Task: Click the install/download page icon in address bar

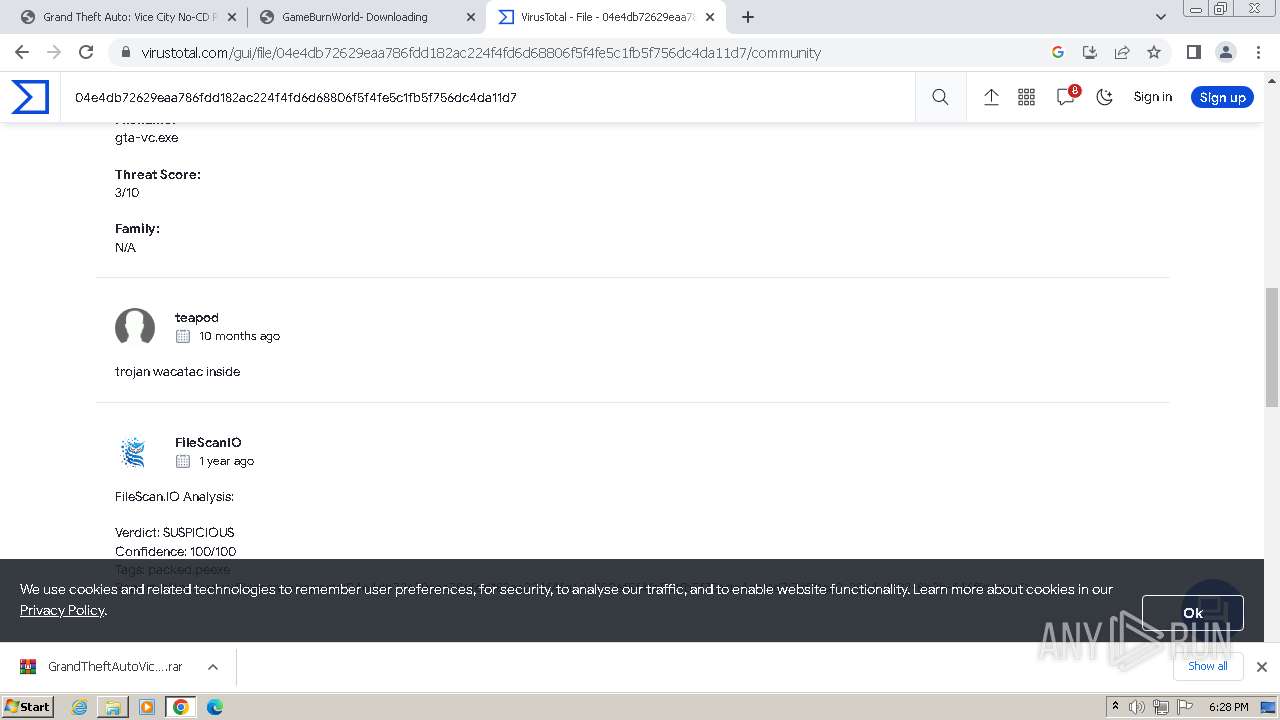Action: pos(1090,52)
